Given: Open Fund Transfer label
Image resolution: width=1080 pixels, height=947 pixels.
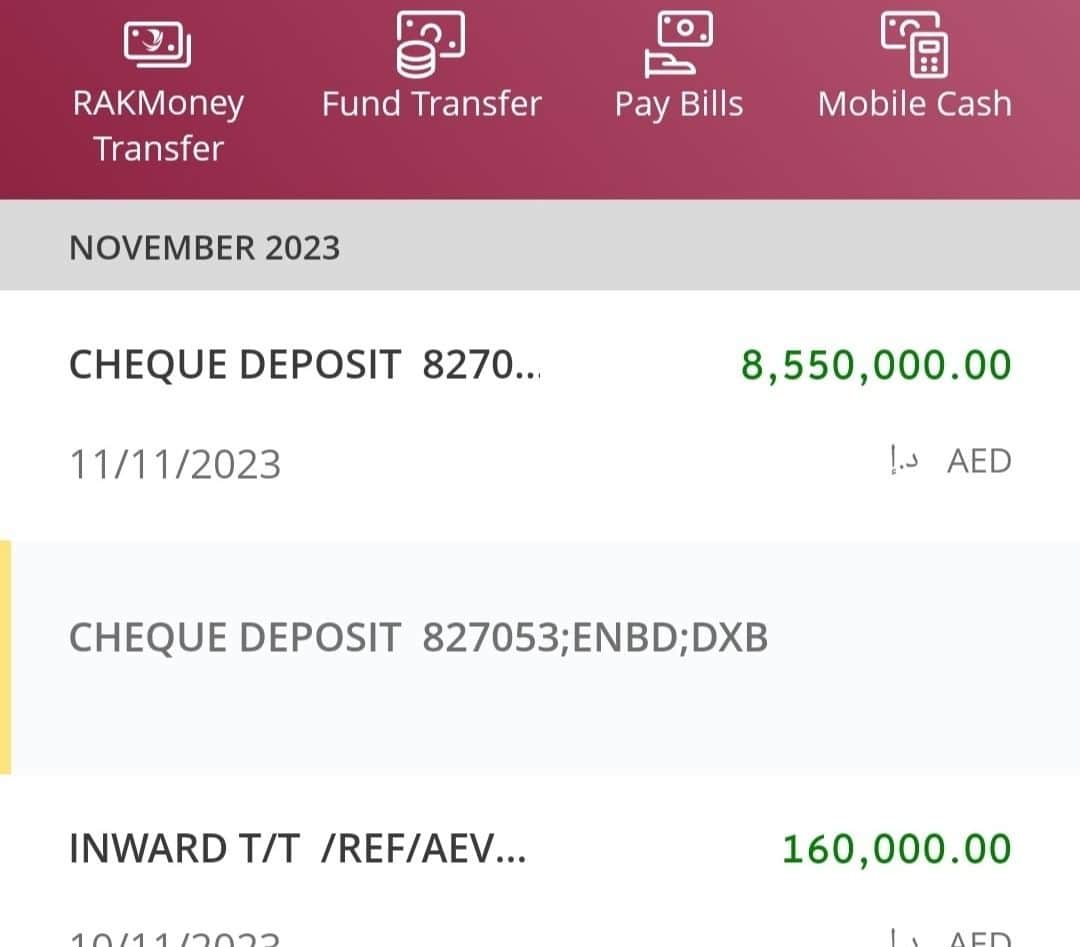Looking at the screenshot, I should pyautogui.click(x=432, y=104).
